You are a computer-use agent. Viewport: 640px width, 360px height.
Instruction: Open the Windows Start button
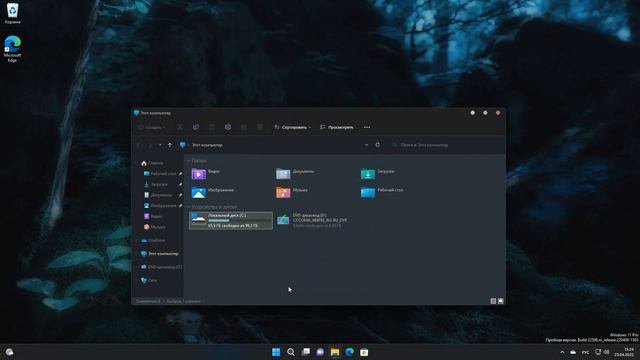276,352
